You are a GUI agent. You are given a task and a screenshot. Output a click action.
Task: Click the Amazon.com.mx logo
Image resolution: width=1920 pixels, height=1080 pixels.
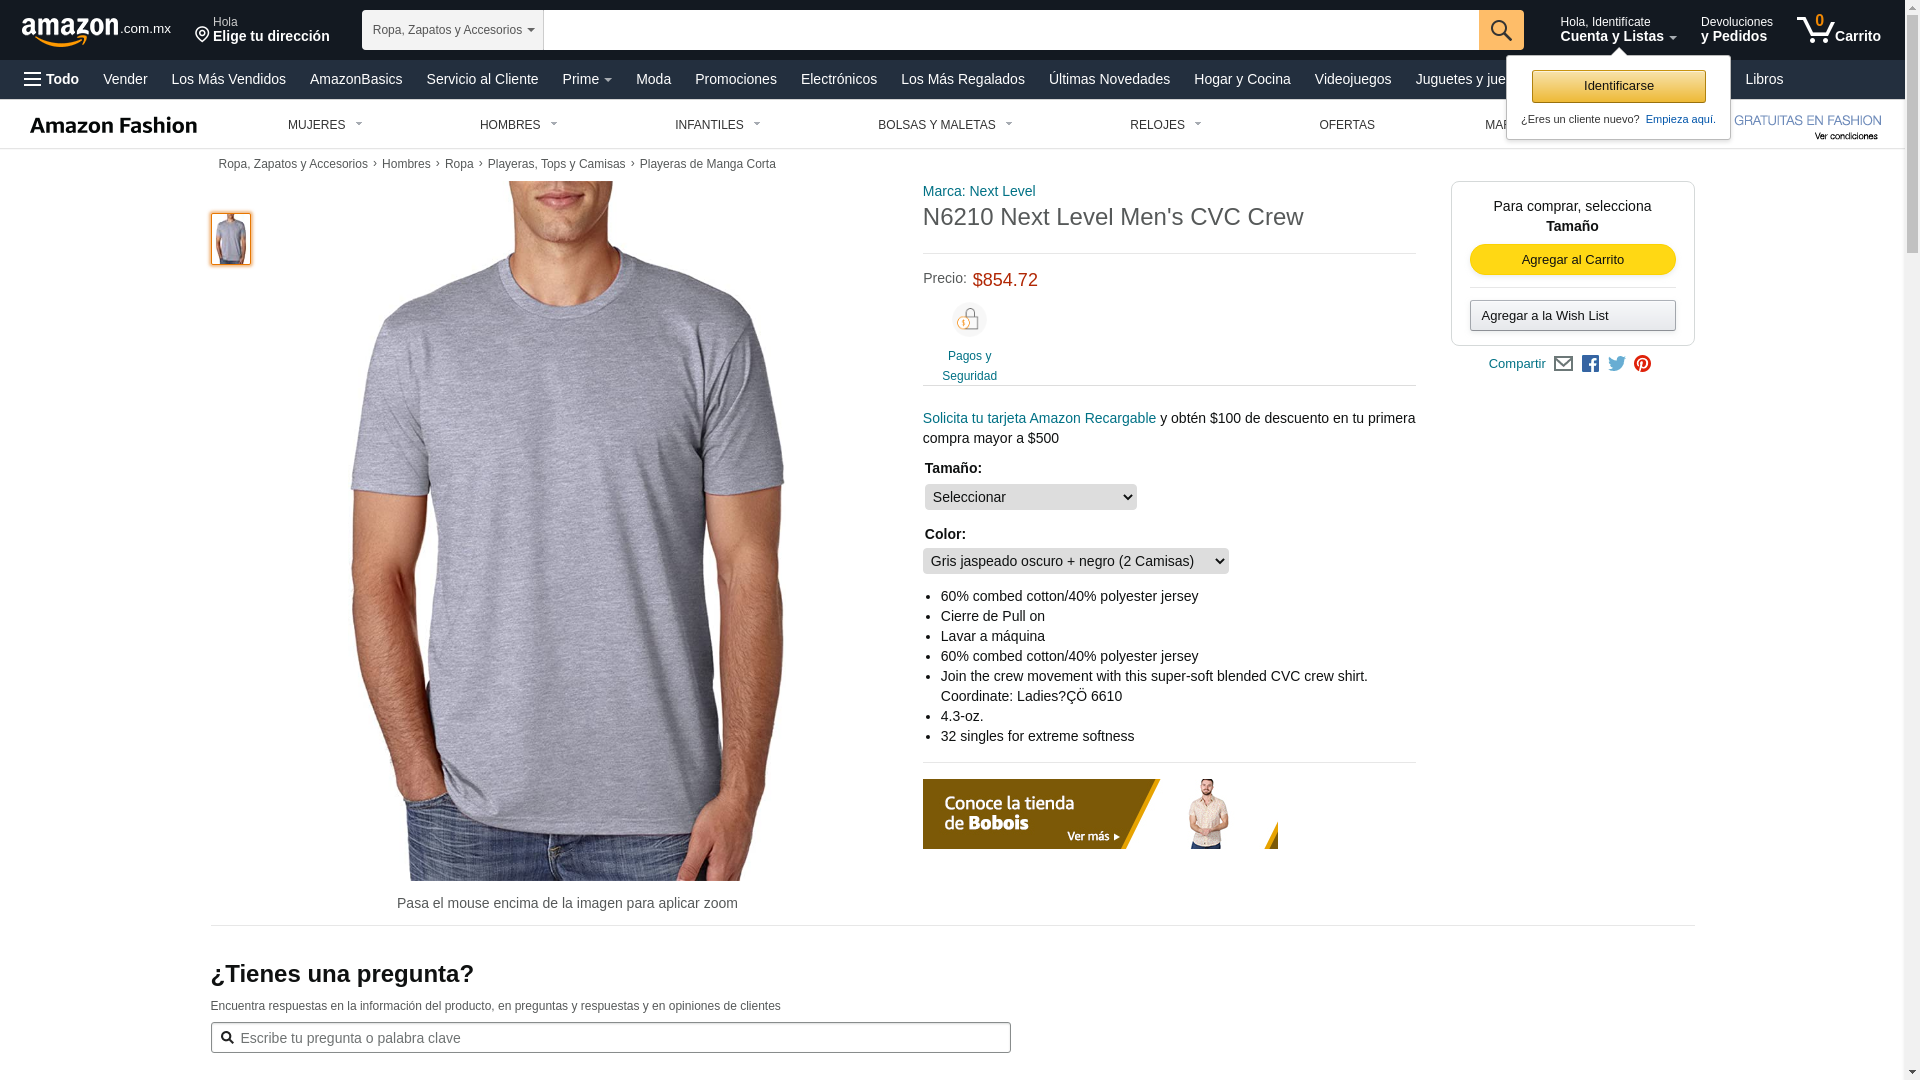click(96, 31)
